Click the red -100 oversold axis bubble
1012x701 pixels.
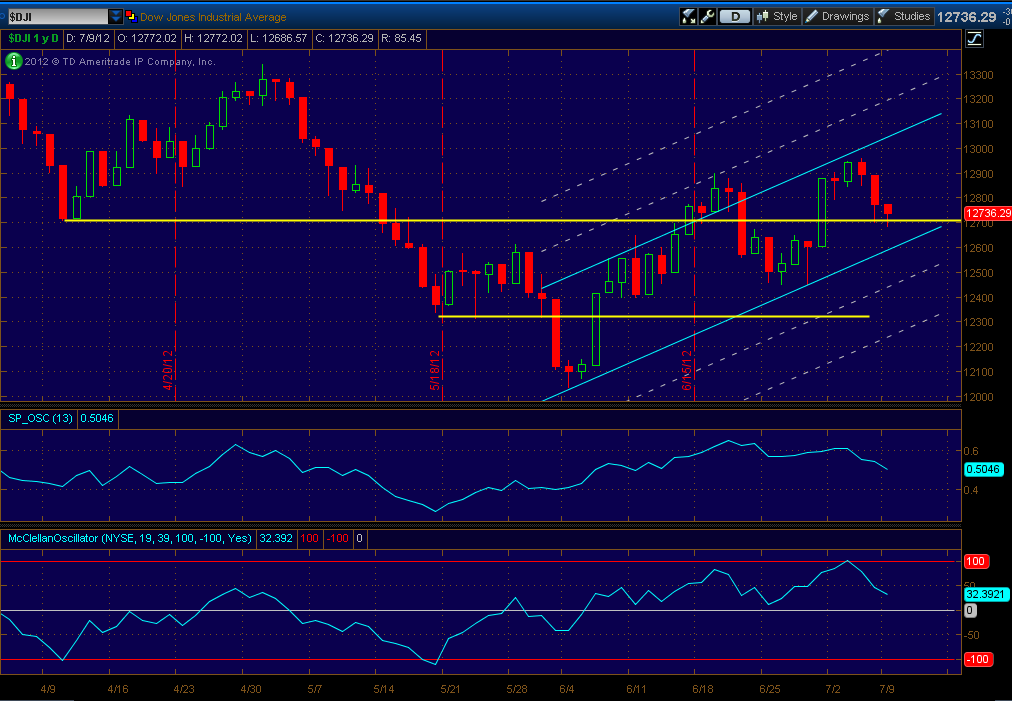tap(977, 659)
